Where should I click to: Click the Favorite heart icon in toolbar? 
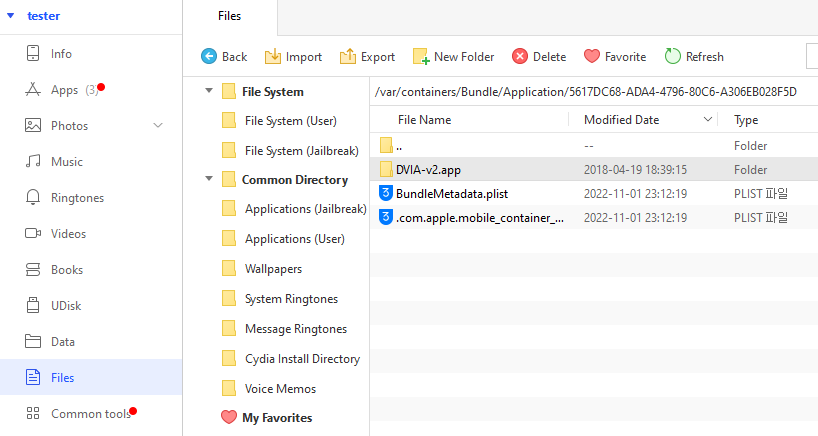coord(592,56)
